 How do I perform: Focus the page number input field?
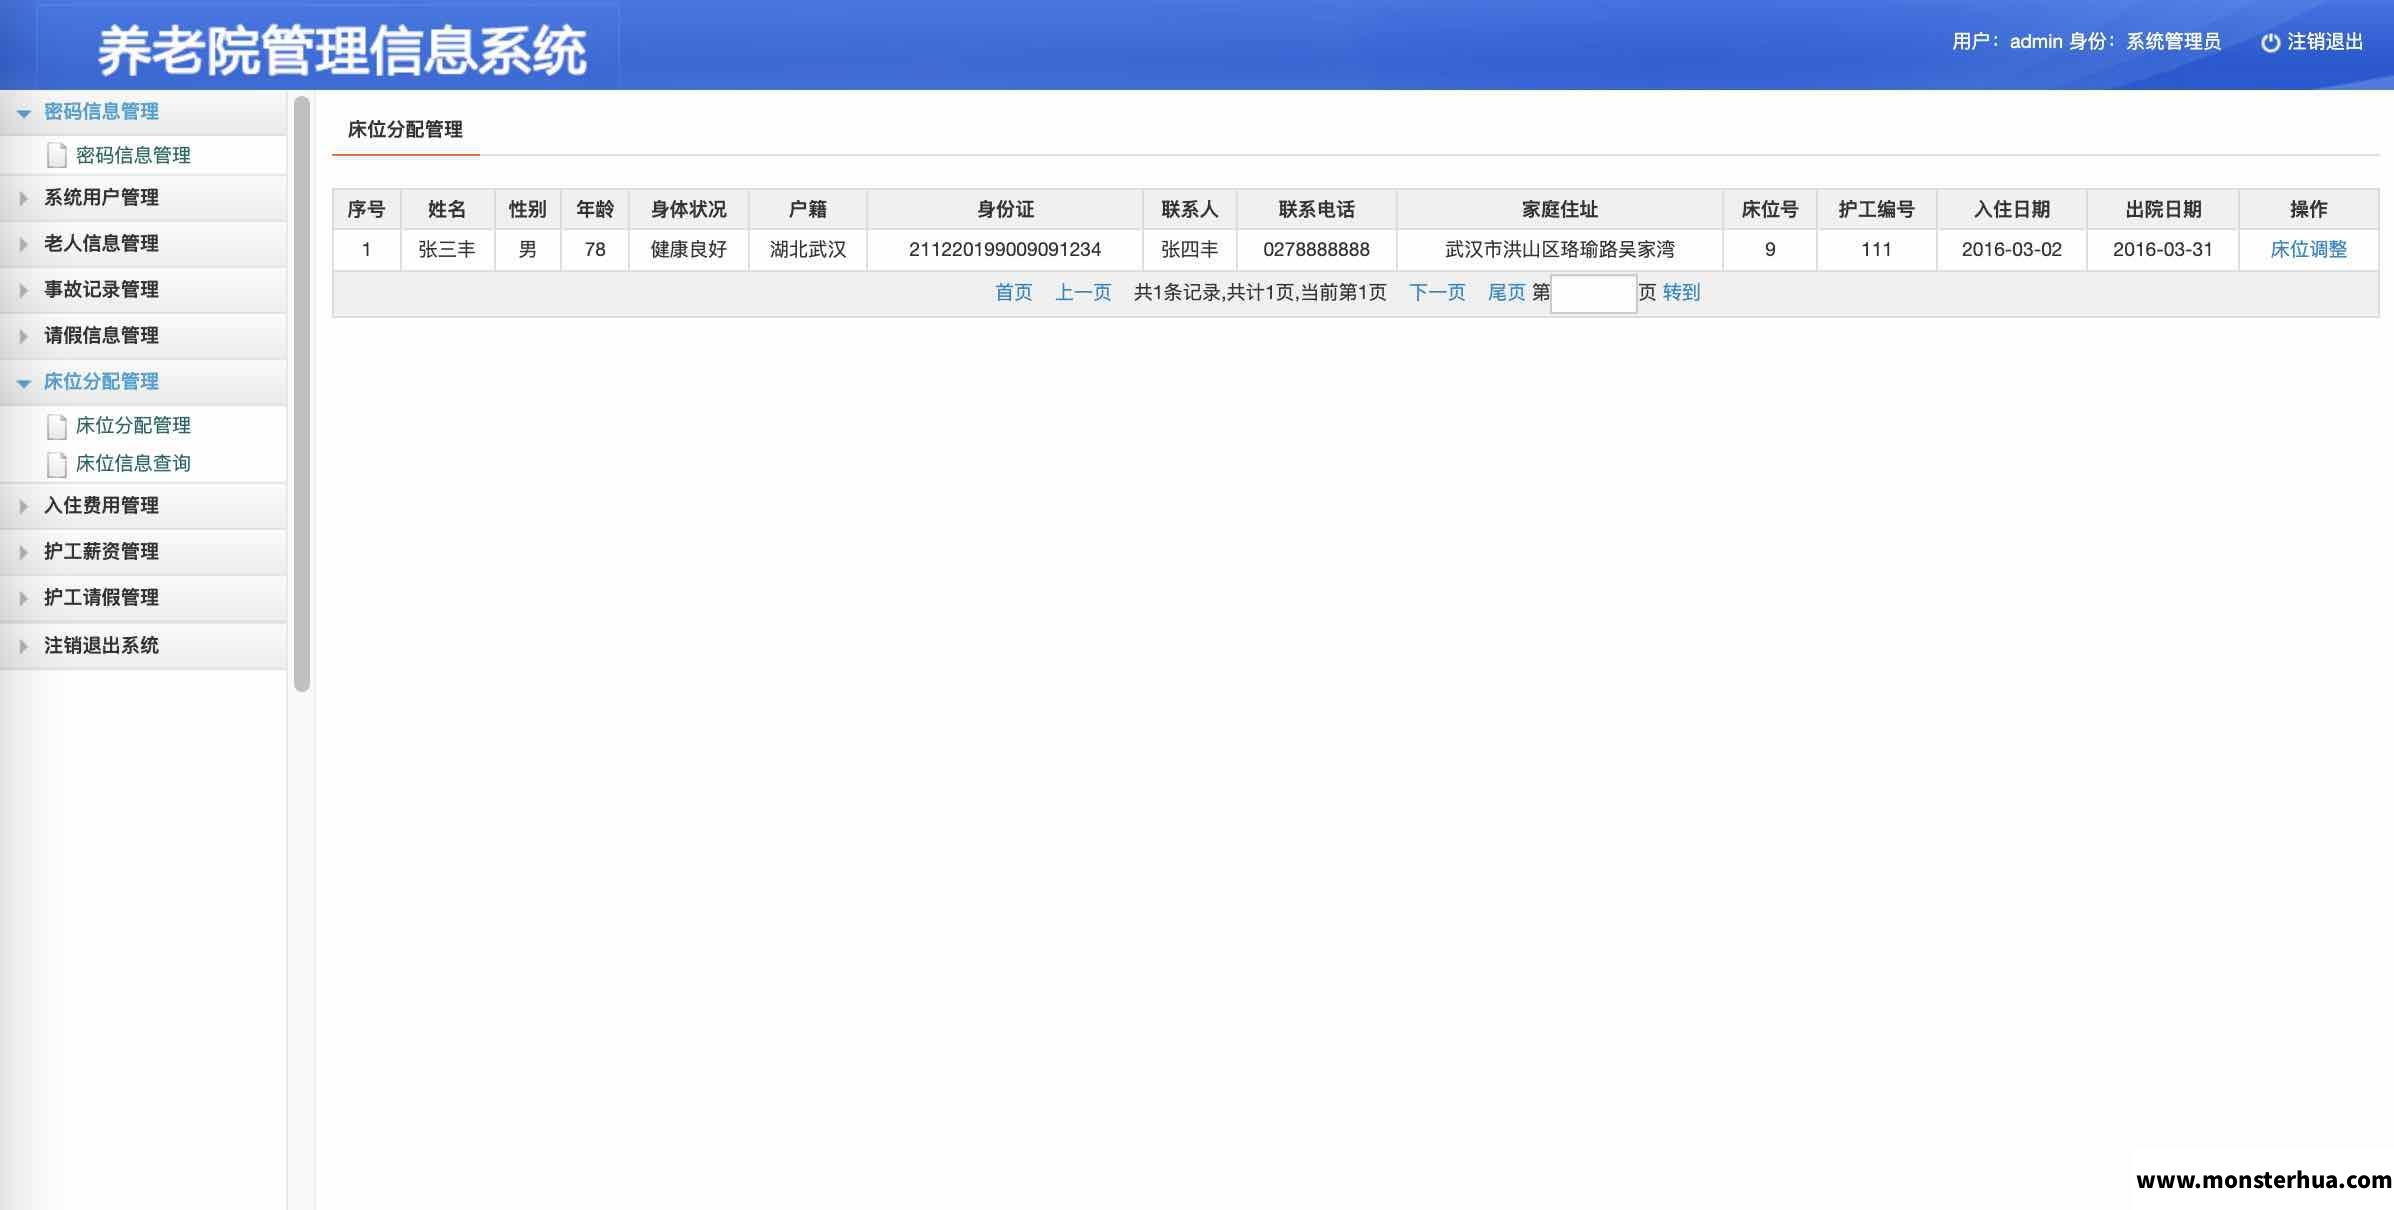[x=1593, y=294]
